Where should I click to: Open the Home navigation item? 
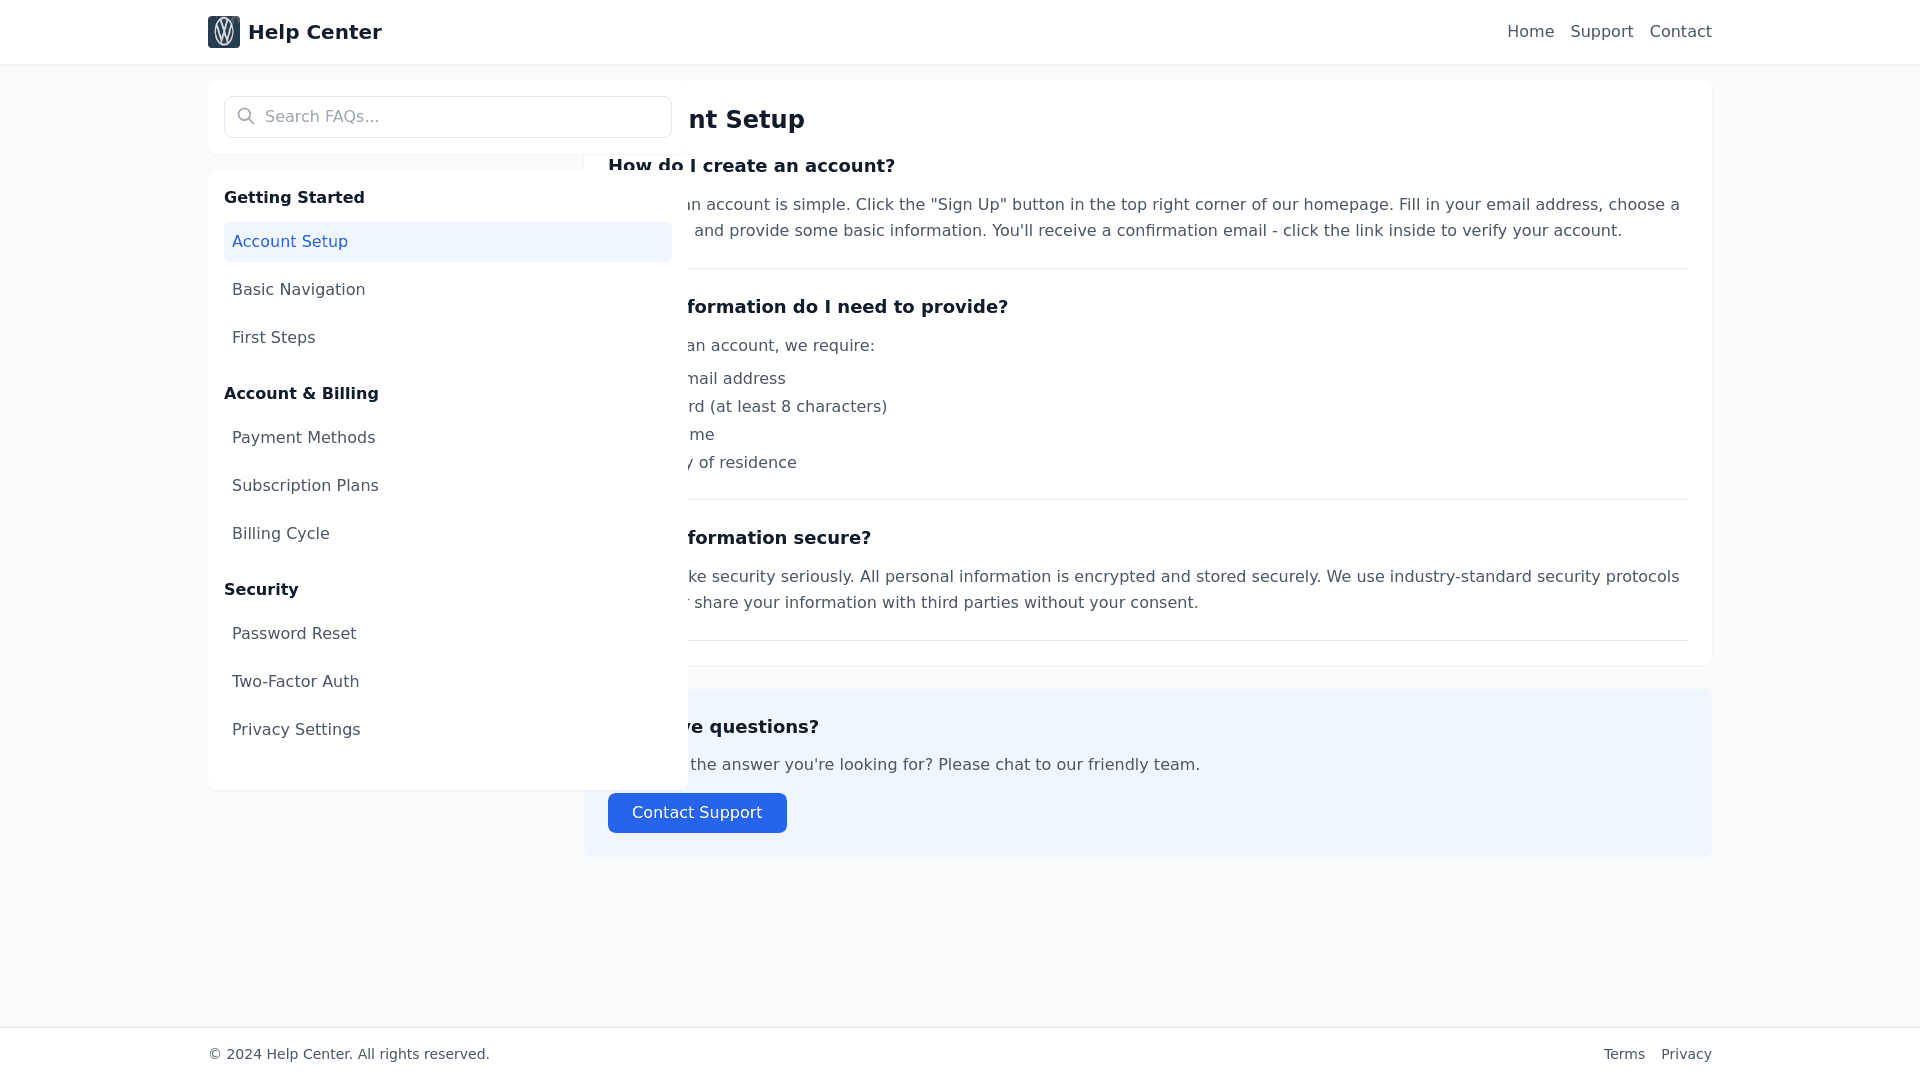point(1530,31)
